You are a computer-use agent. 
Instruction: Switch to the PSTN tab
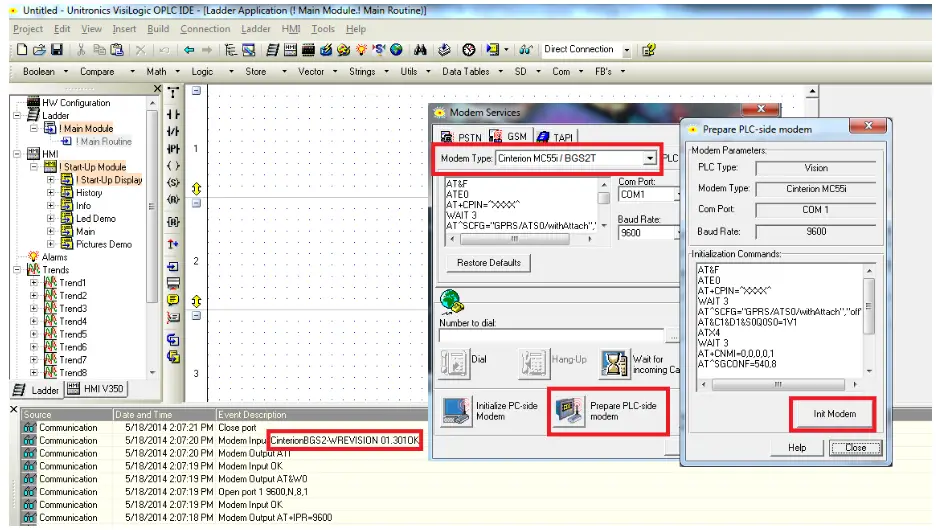(461, 137)
